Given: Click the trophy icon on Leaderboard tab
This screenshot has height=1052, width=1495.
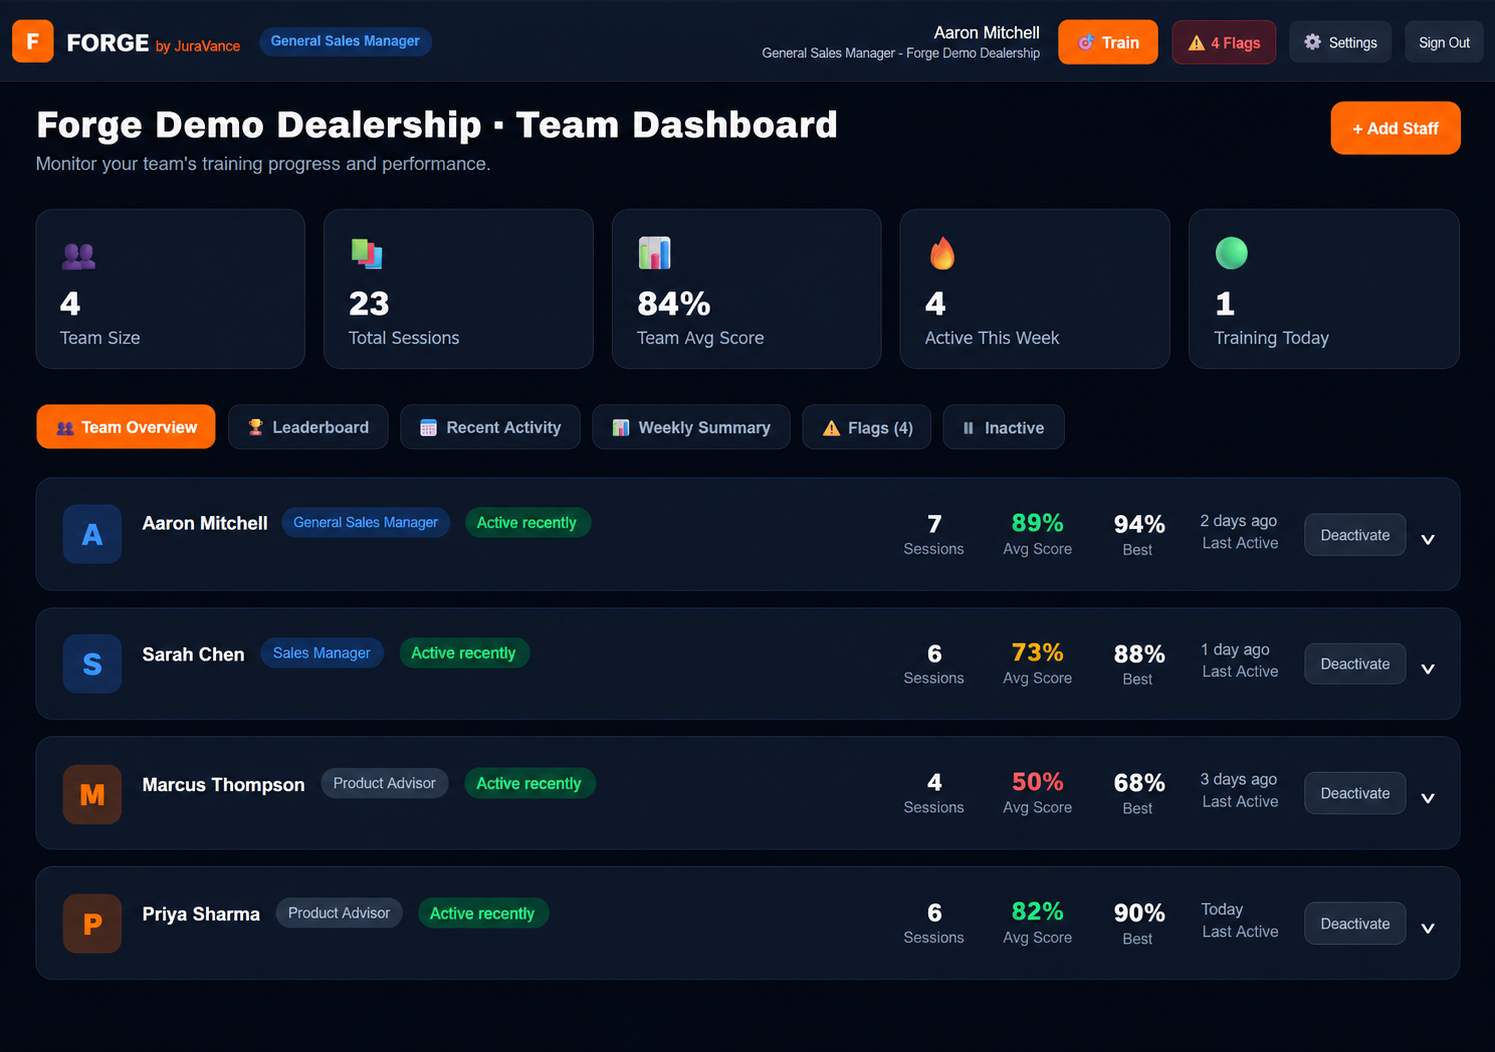Looking at the screenshot, I should tap(256, 427).
